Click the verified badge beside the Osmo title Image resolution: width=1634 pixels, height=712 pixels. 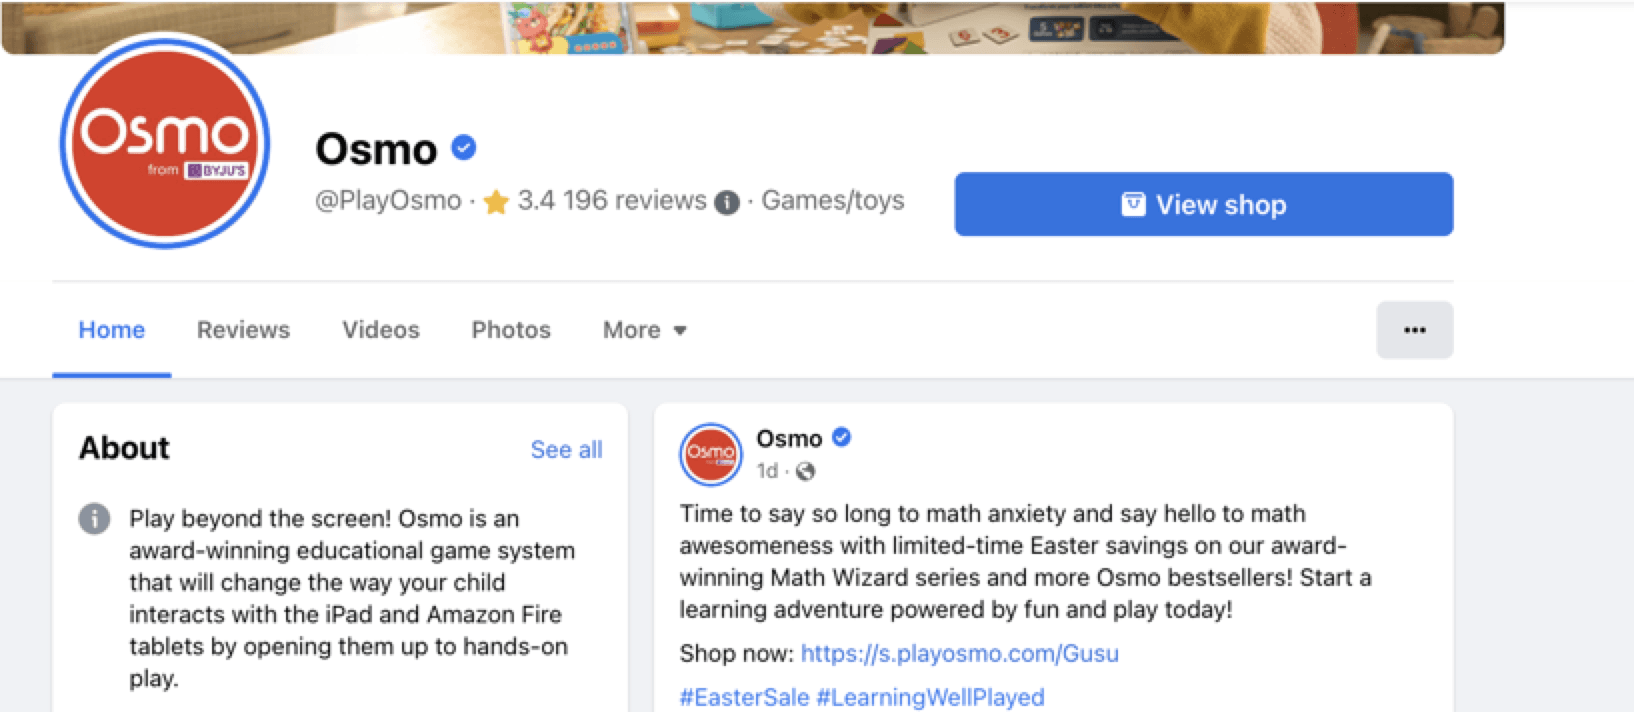click(463, 148)
